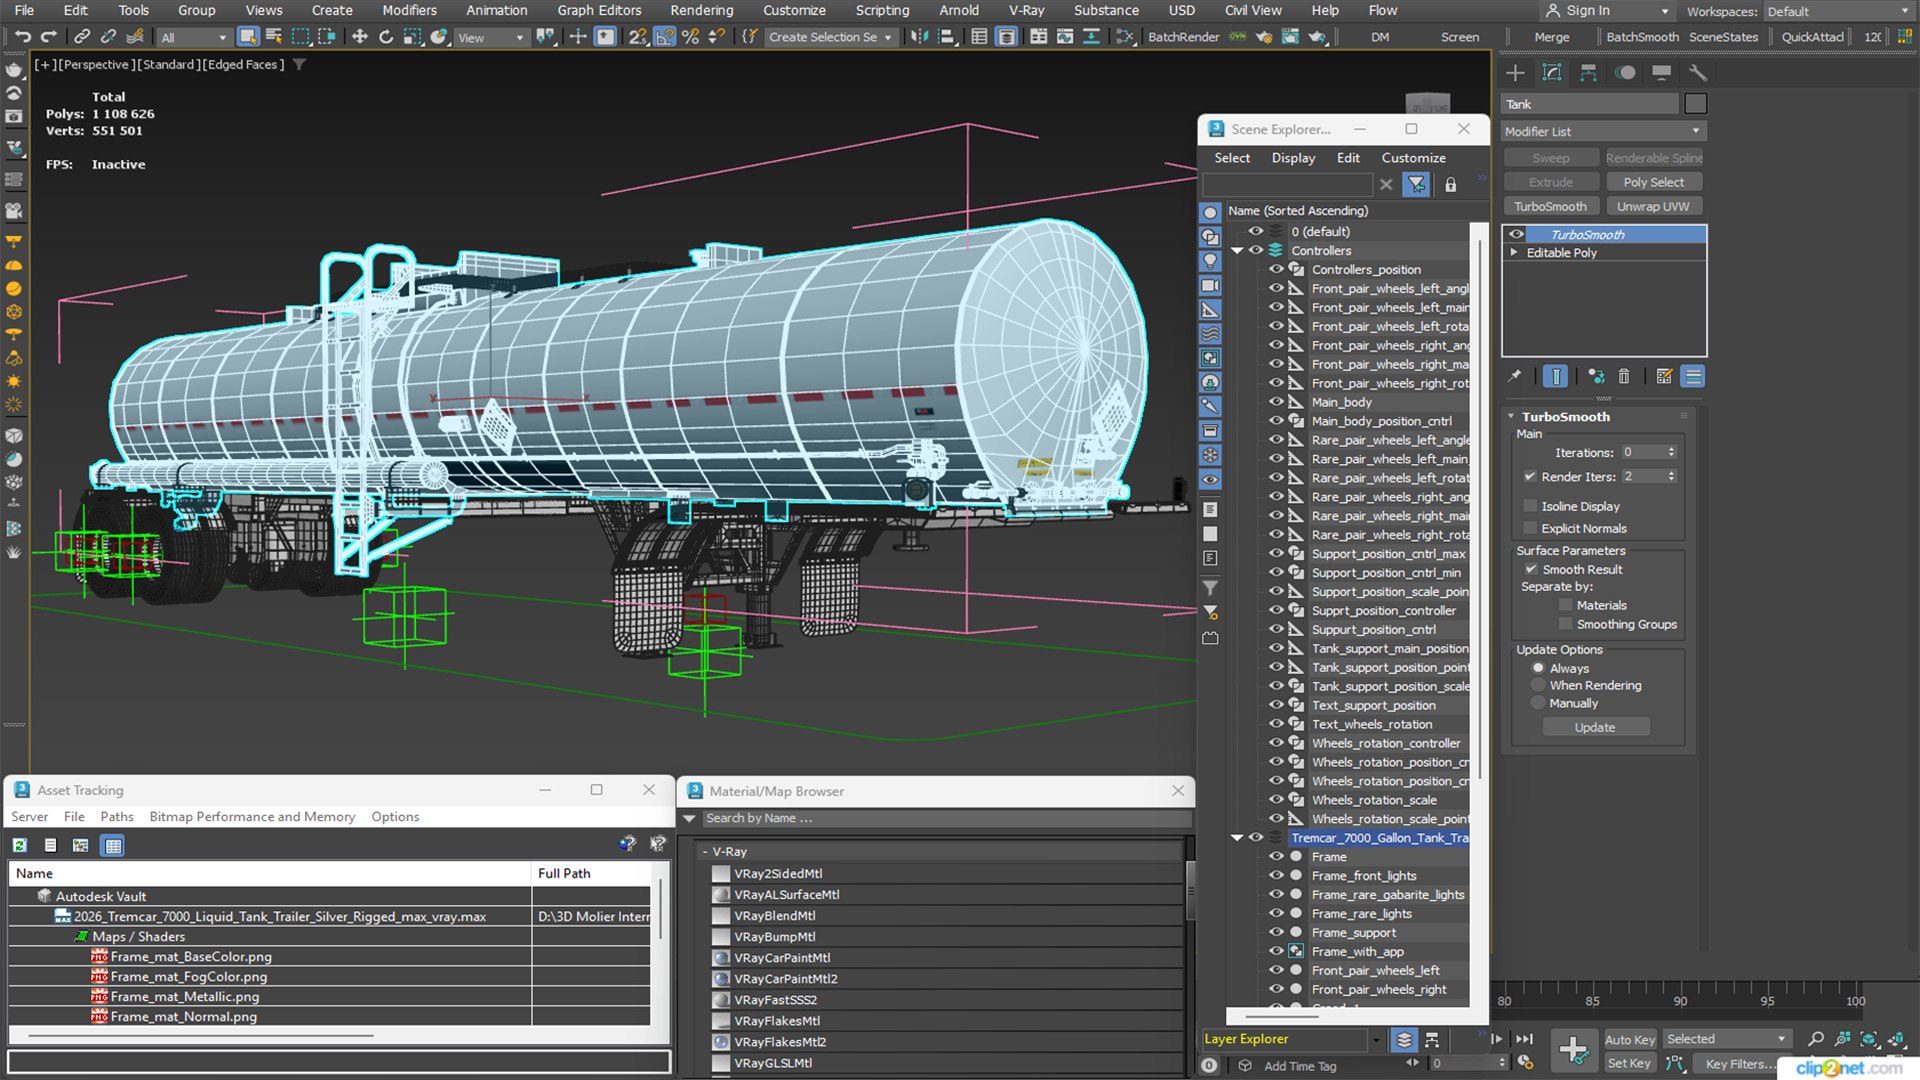The image size is (1920, 1080).
Task: Toggle the Render Iters checkbox
Action: point(1530,477)
